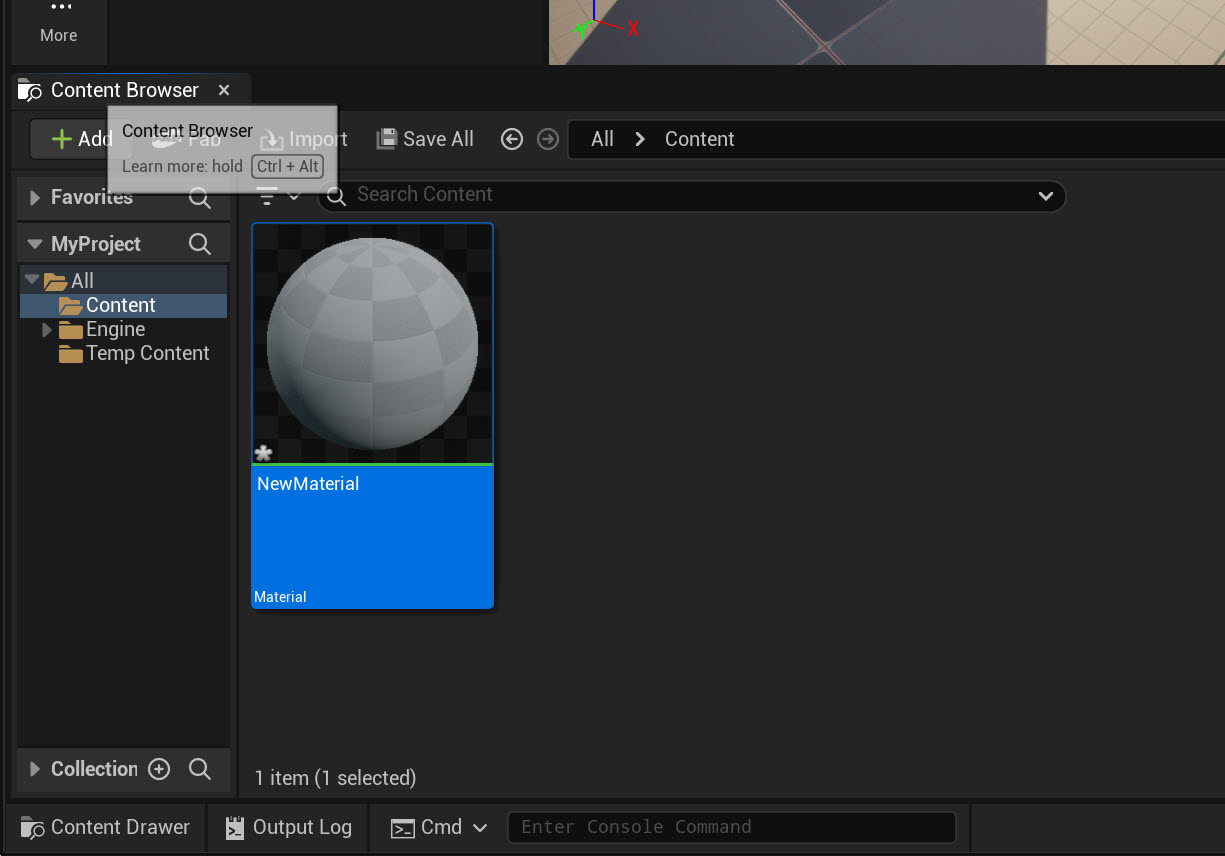
Task: Click the NewMaterial asset name
Action: pos(308,484)
